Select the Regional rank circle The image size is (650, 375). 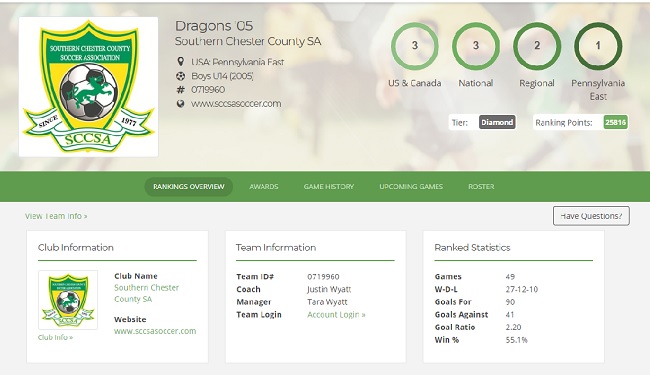click(x=537, y=46)
